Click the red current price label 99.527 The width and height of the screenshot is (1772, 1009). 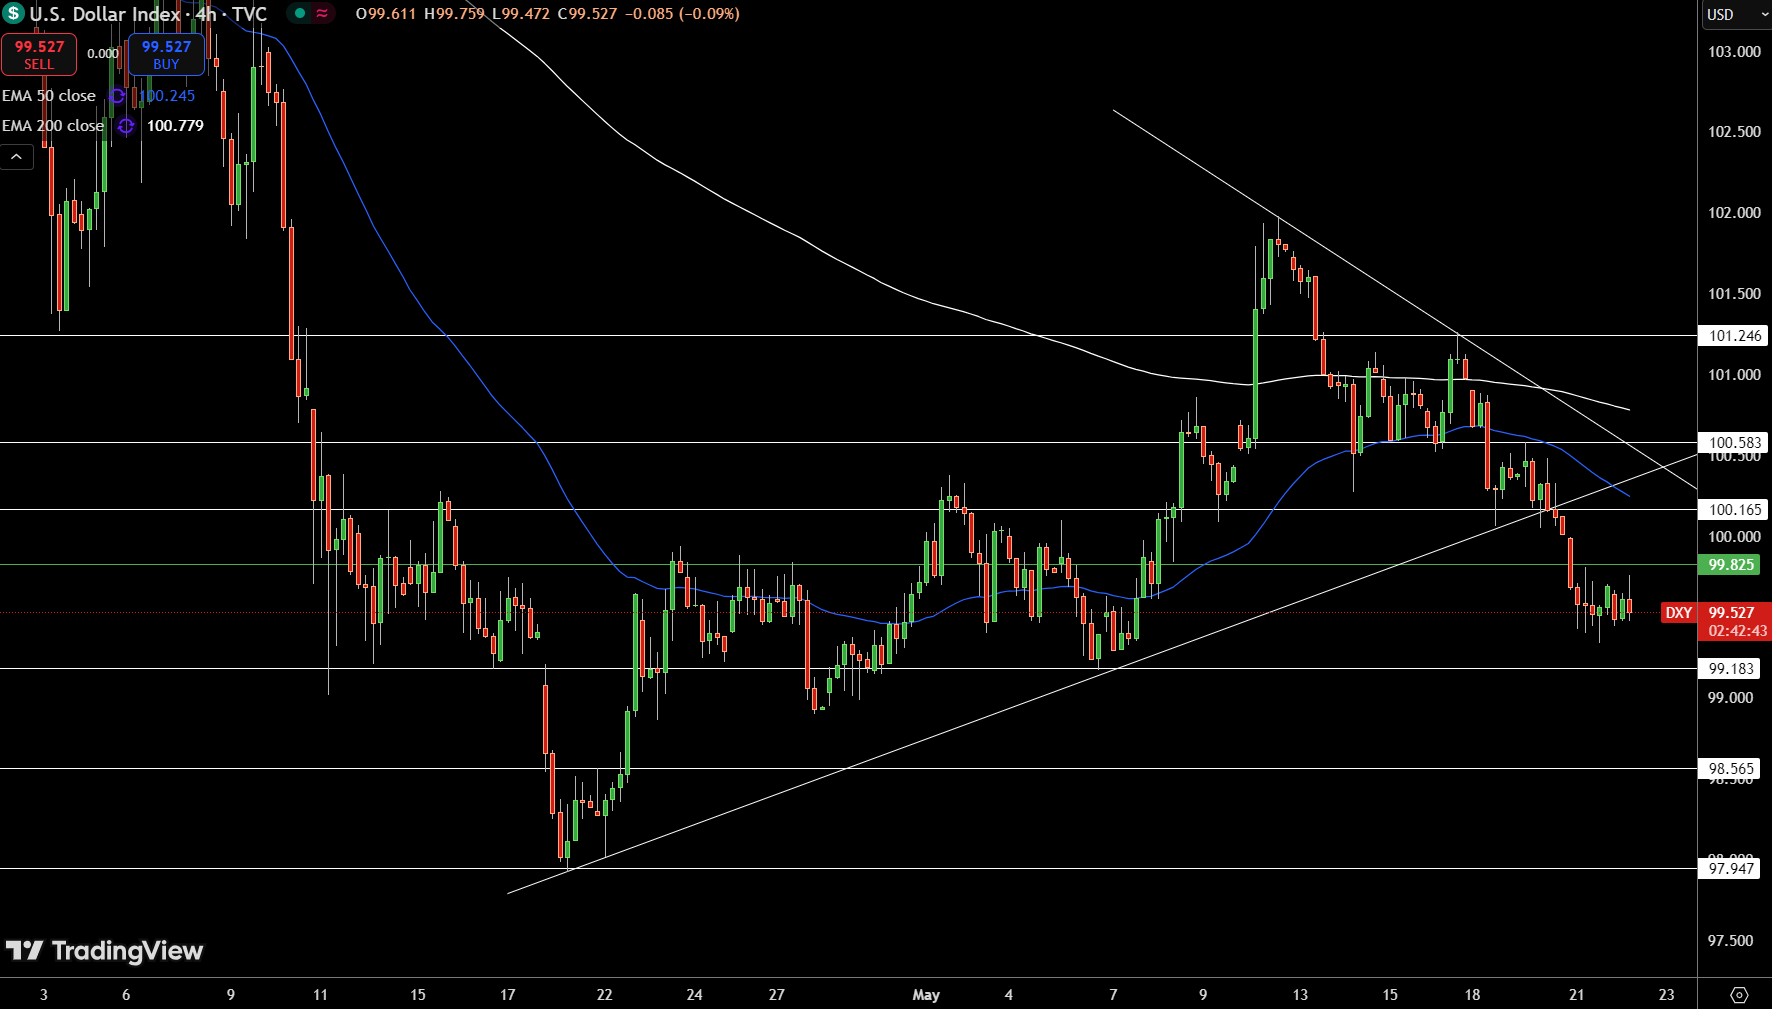1732,613
